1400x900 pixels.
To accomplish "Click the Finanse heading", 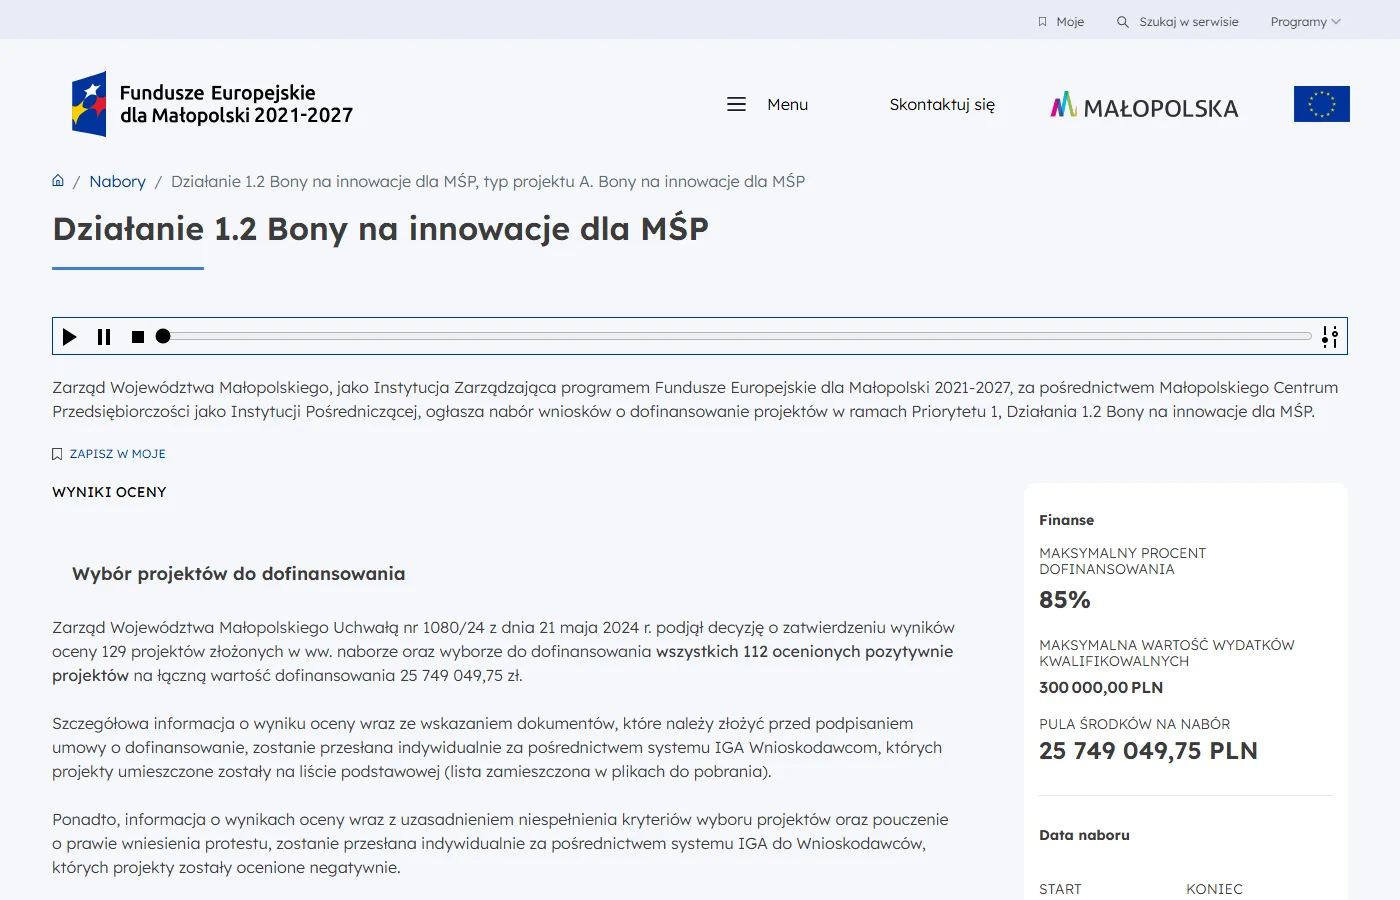I will point(1067,520).
